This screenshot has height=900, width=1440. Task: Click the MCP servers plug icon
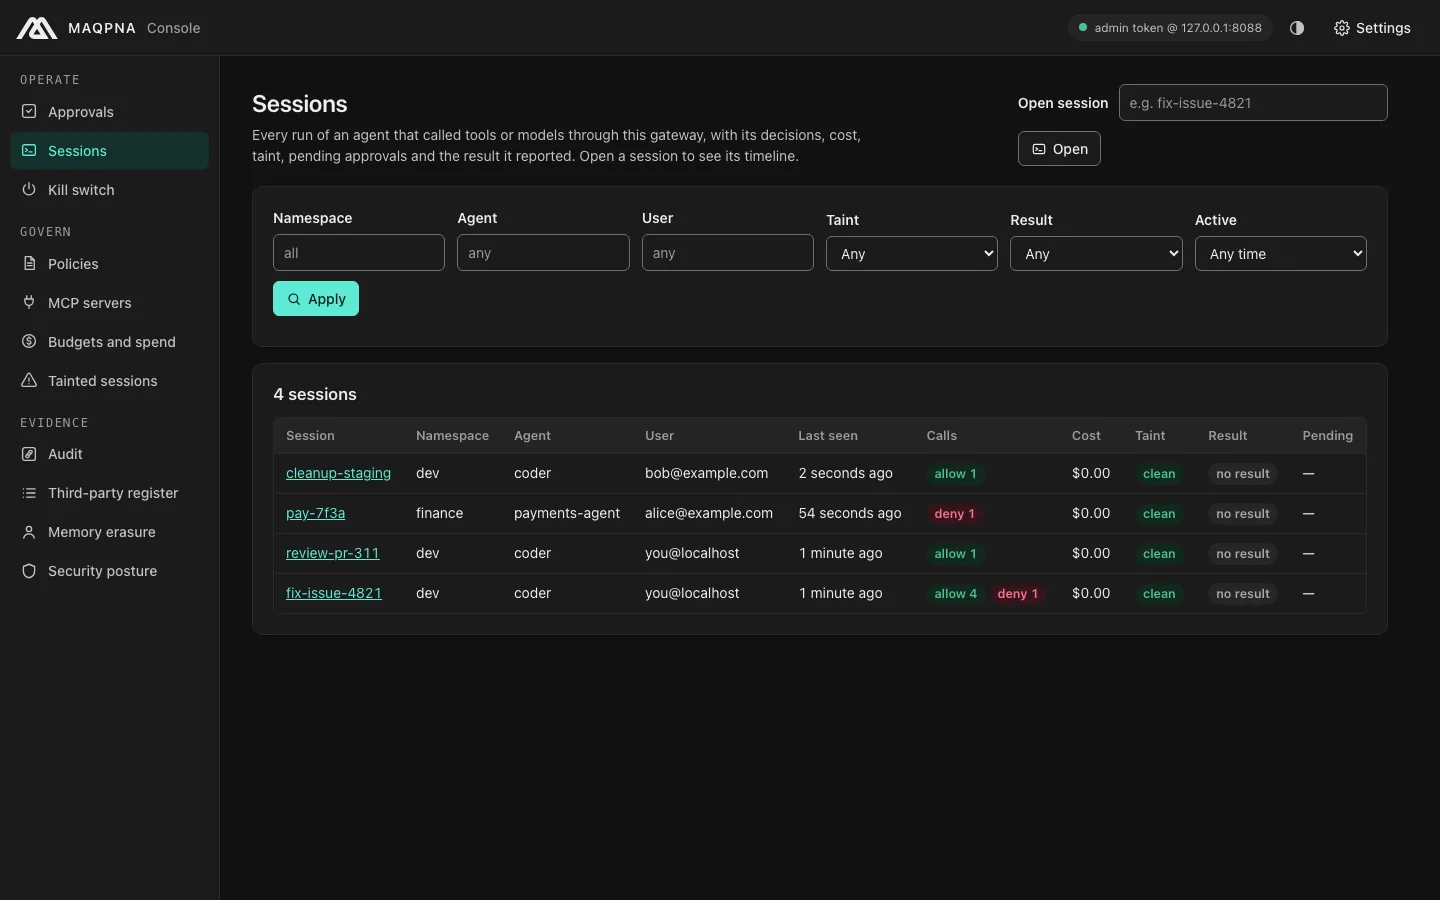tap(29, 303)
